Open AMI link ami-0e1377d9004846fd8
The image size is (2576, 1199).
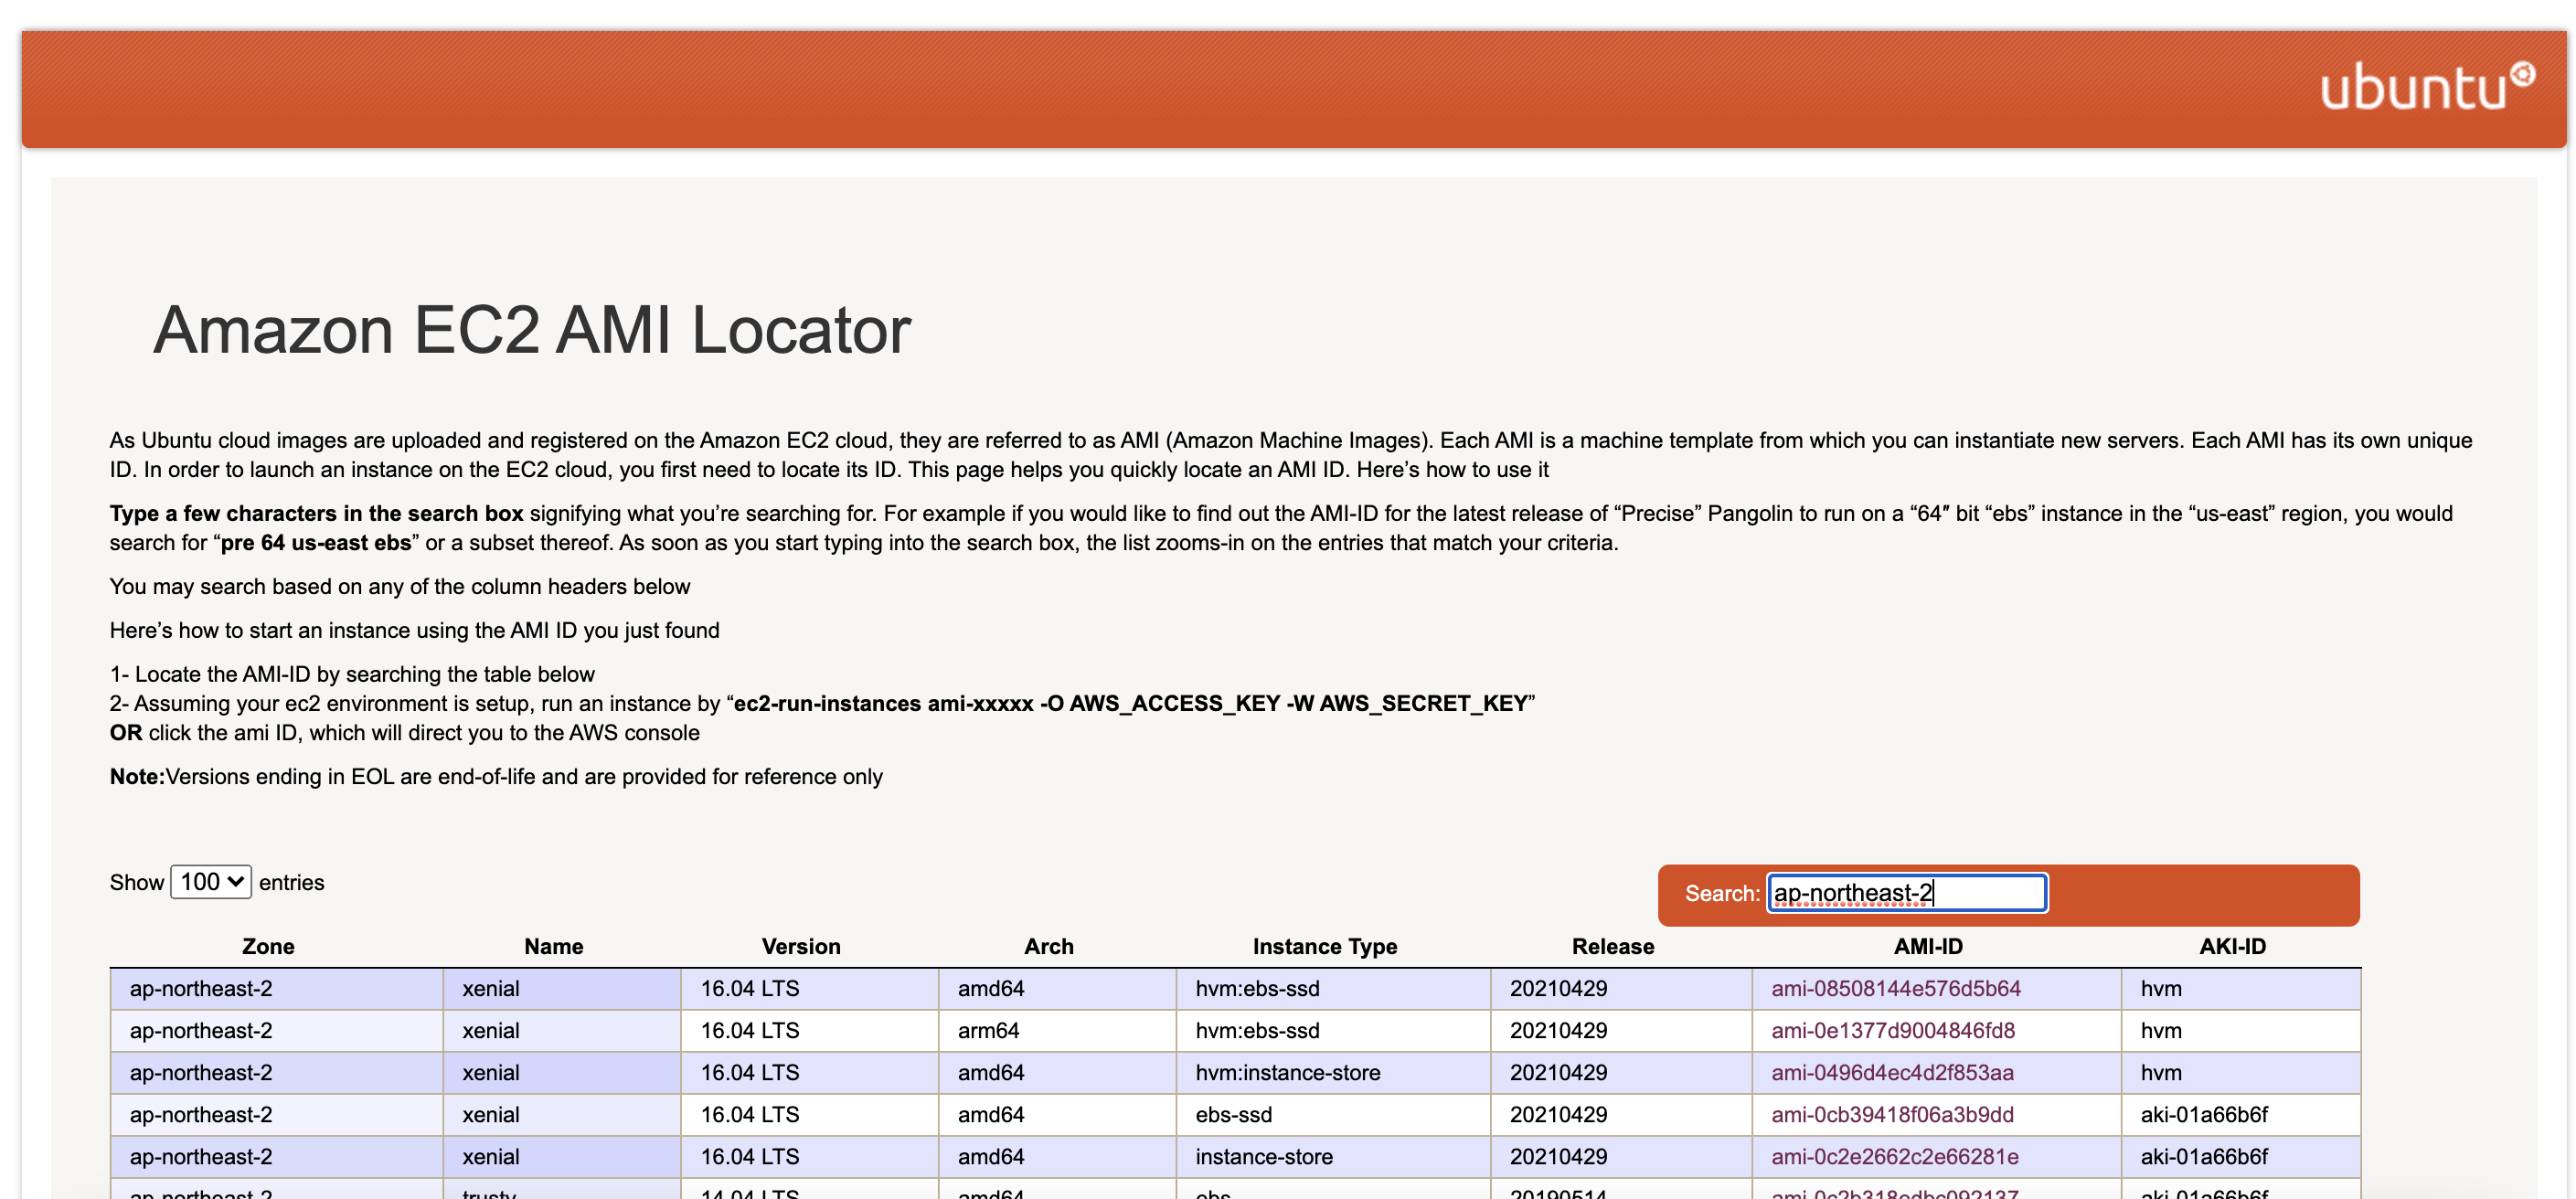(x=1893, y=1030)
